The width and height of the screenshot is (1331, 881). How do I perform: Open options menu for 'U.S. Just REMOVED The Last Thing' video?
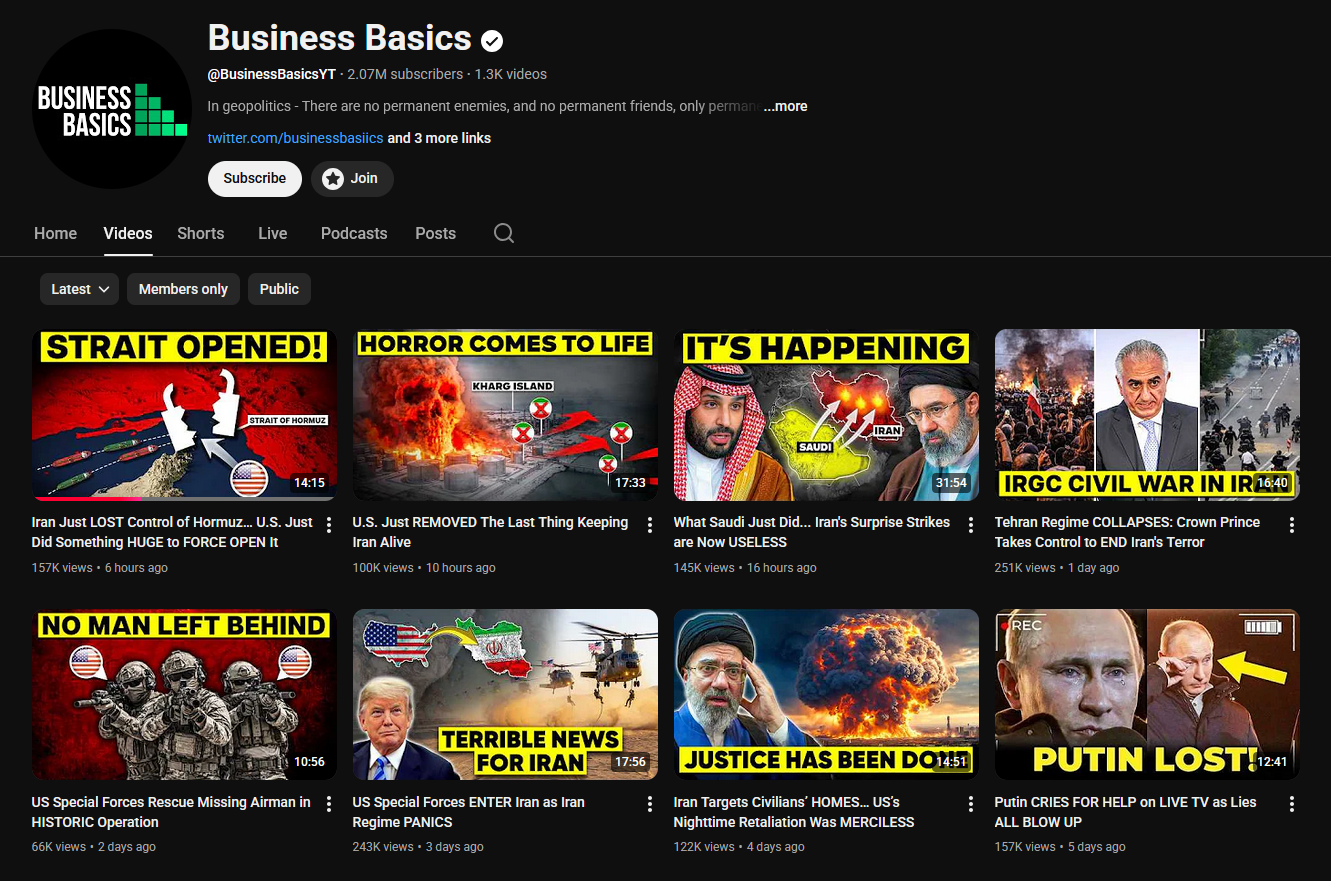coord(650,525)
